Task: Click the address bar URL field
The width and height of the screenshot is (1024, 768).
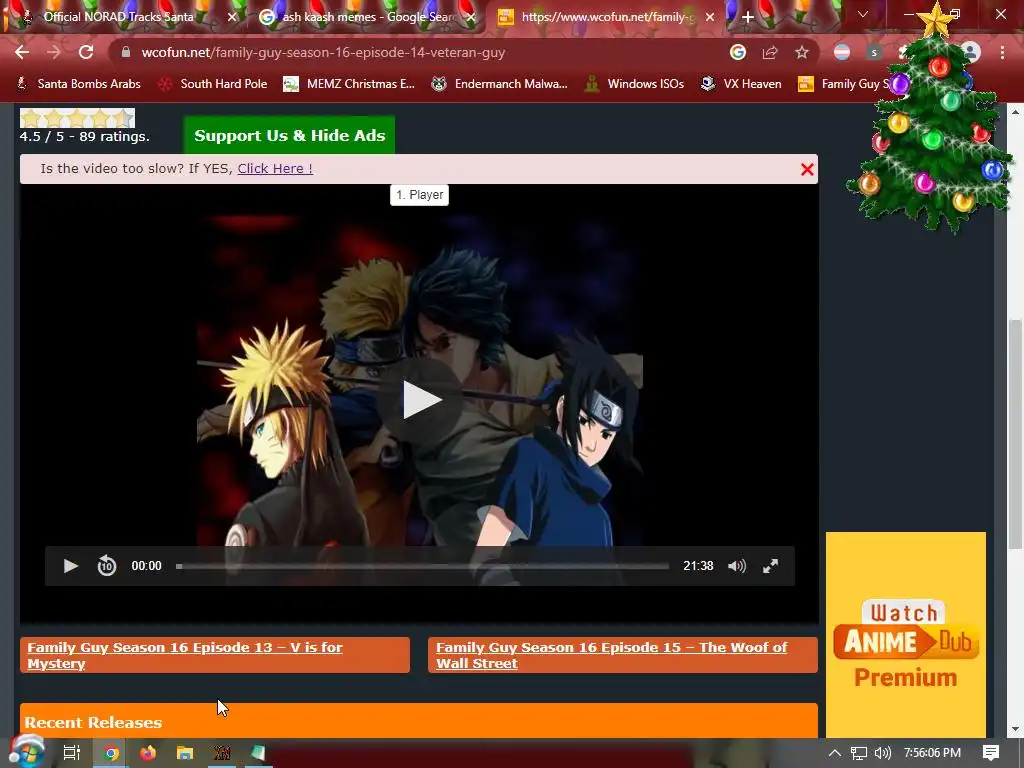Action: [x=418, y=52]
